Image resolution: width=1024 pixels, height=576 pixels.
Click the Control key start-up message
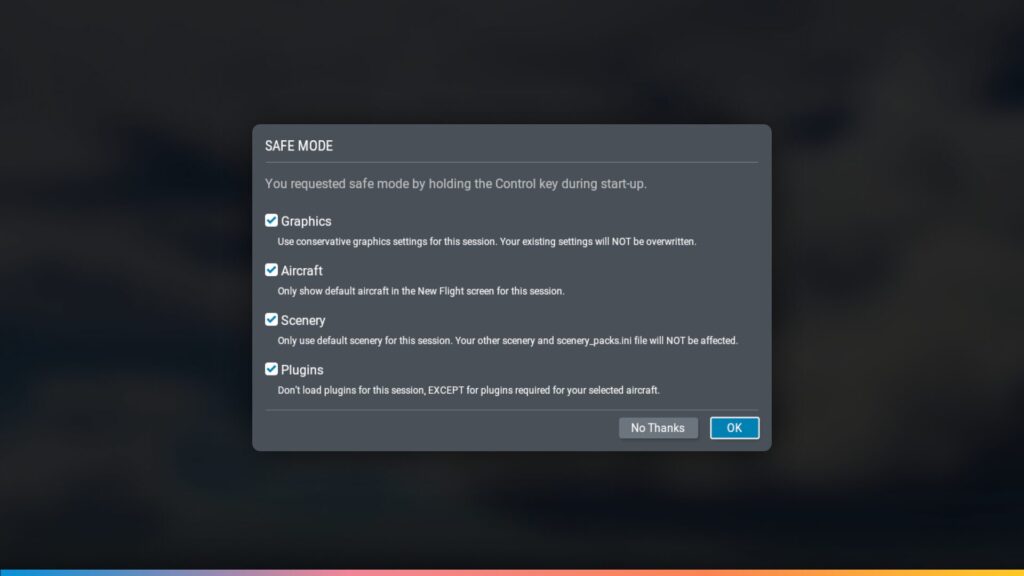point(455,184)
